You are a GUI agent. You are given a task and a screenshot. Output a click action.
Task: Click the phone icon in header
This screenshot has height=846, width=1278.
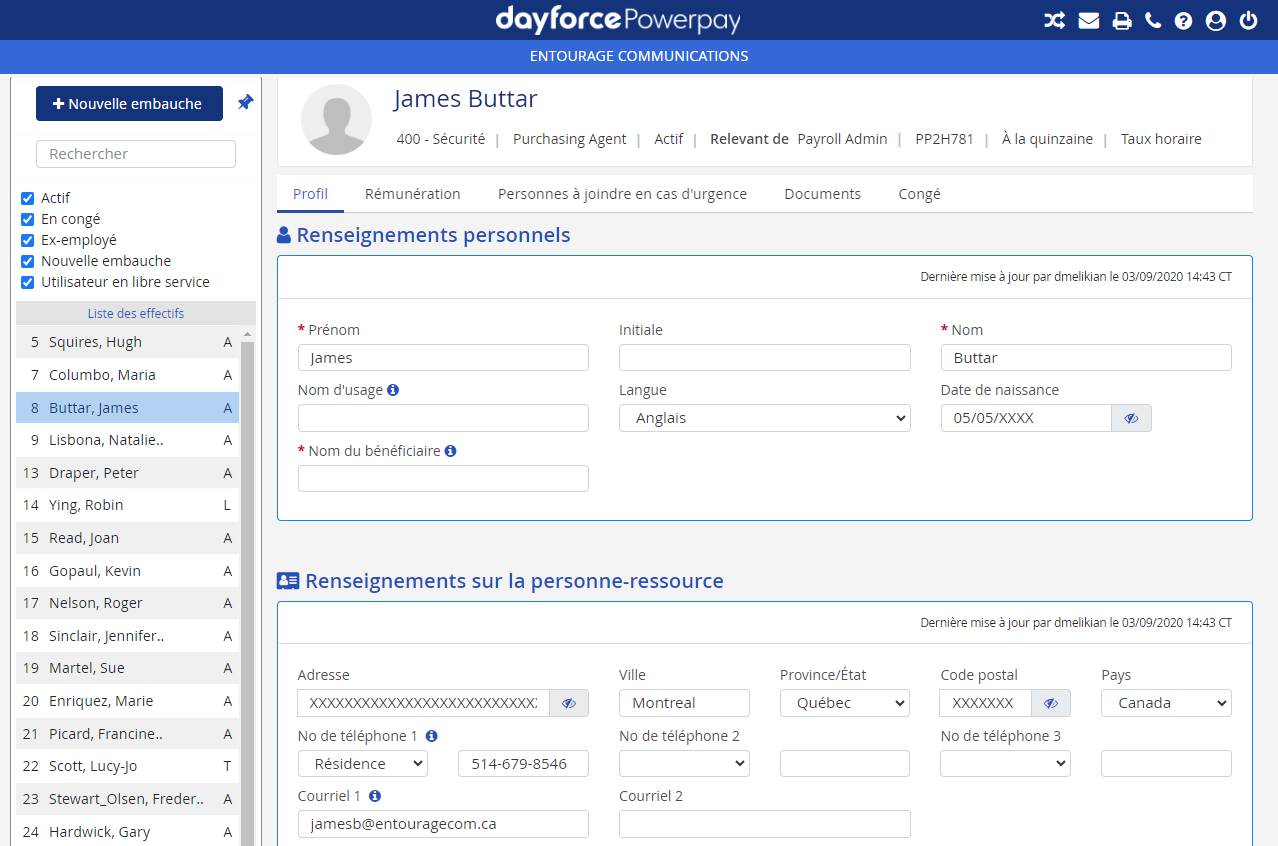(1153, 20)
